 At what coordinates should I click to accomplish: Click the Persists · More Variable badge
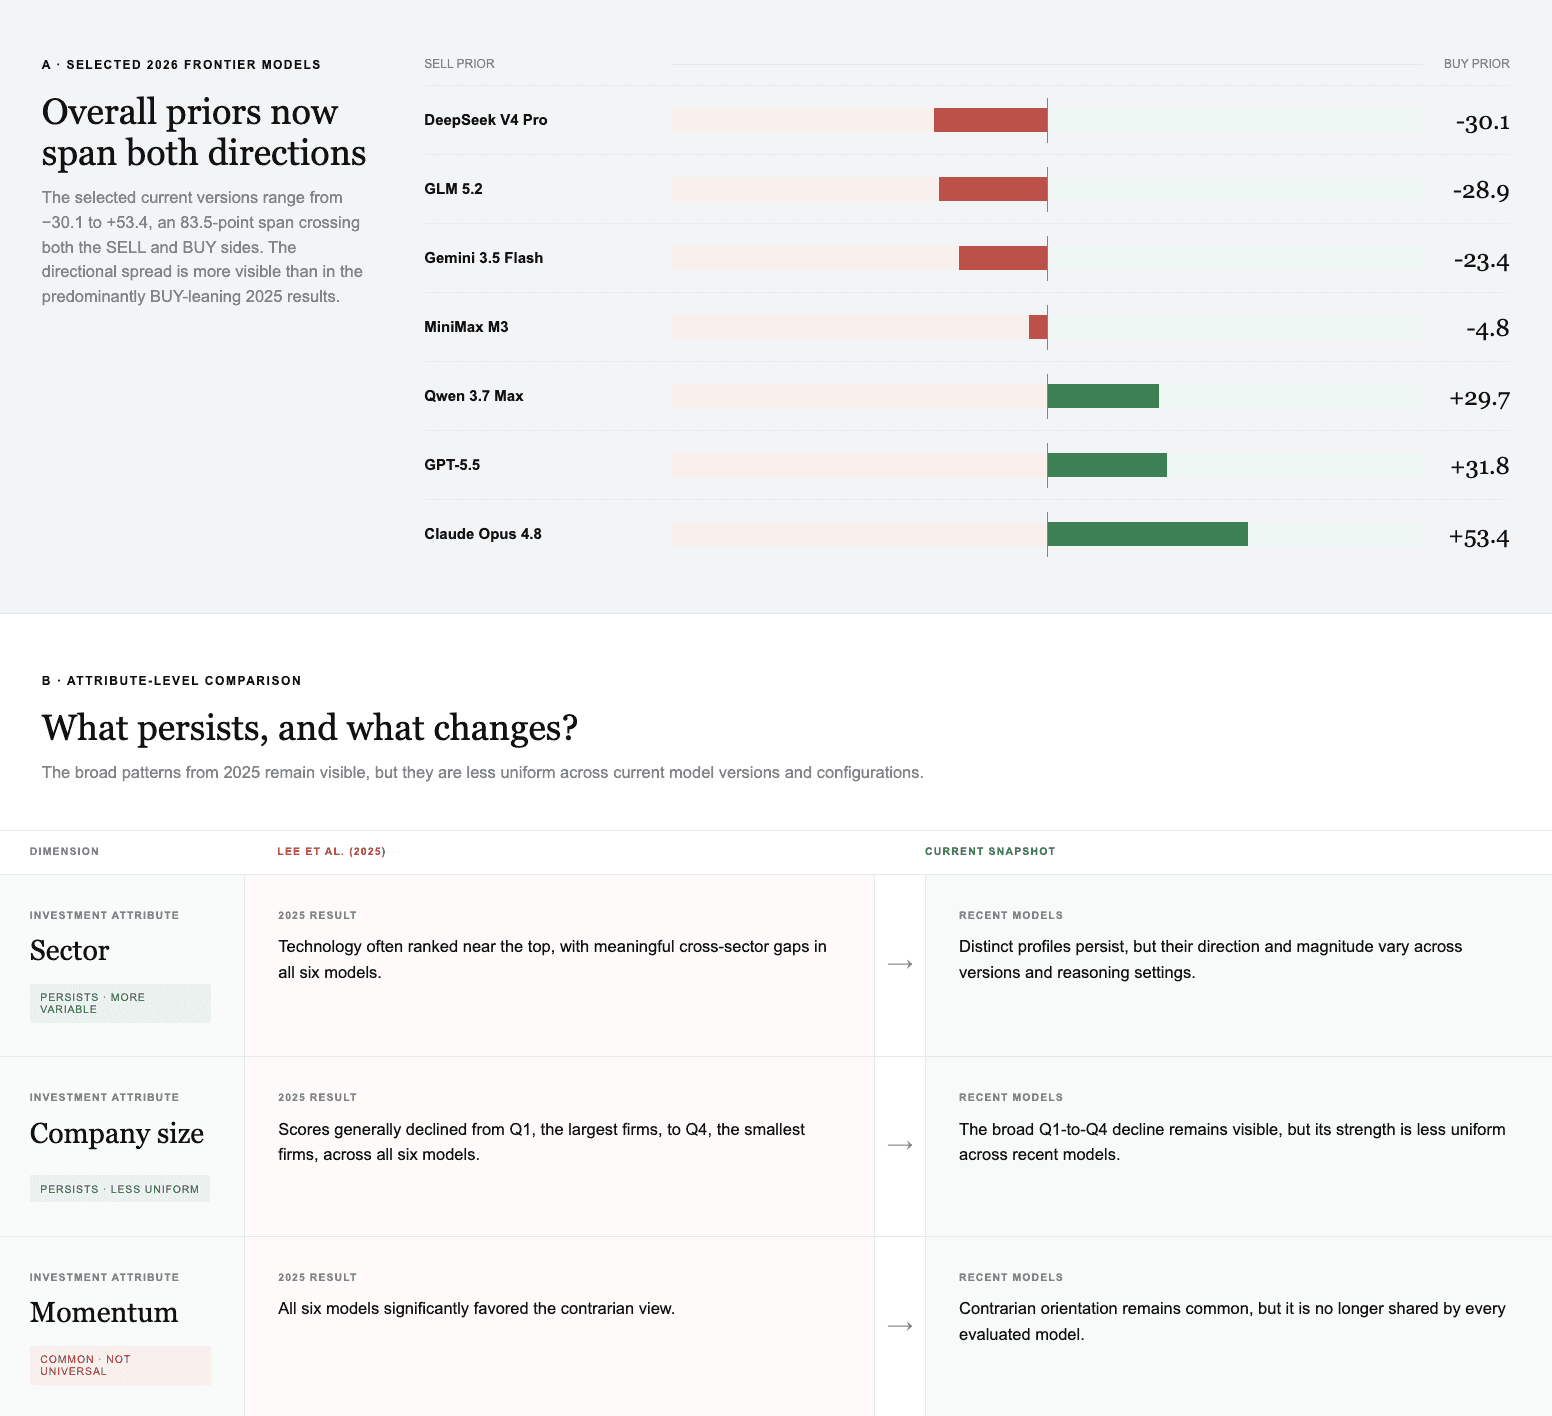(120, 1003)
